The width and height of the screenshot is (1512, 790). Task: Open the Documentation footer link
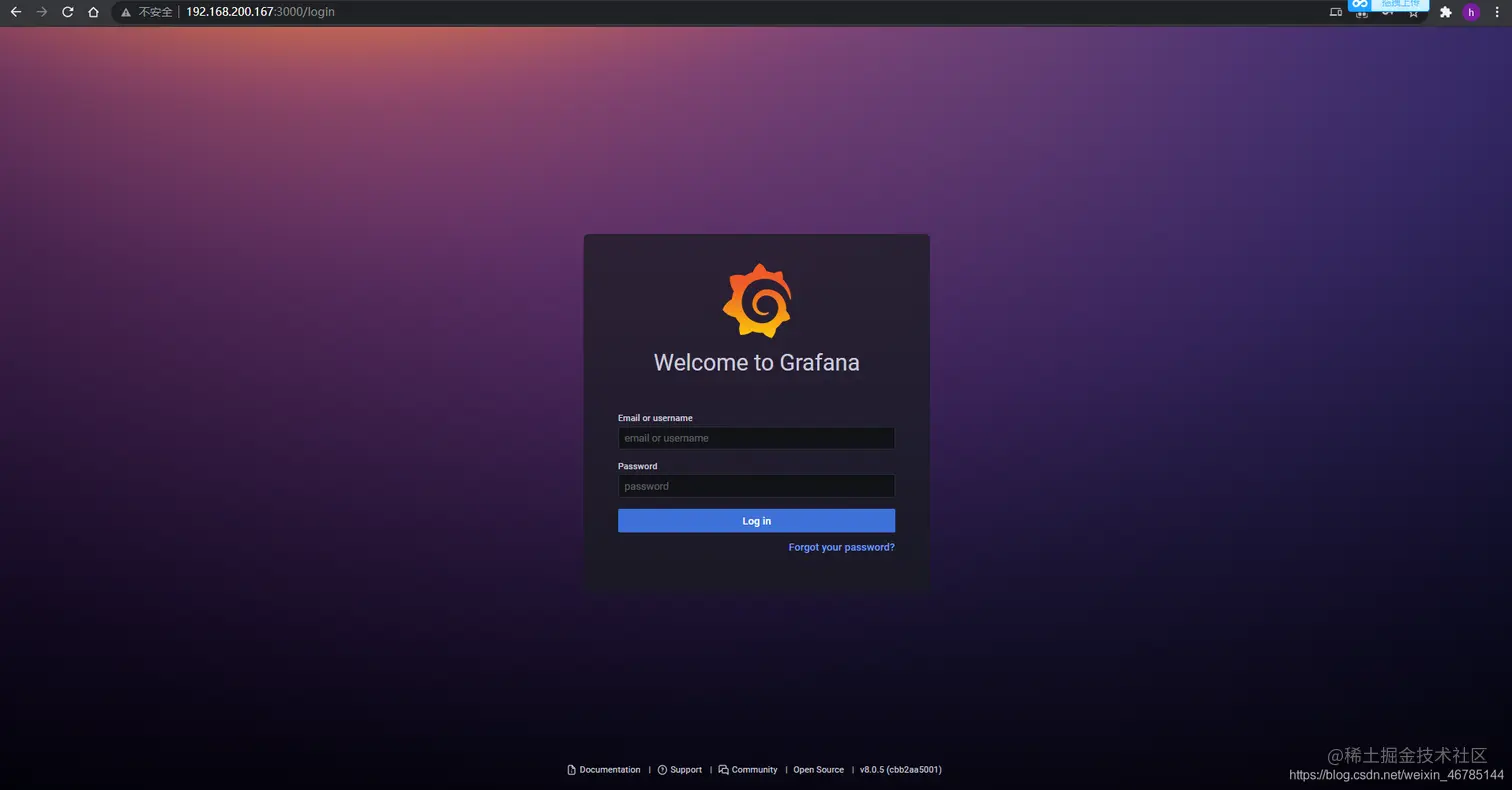pyautogui.click(x=610, y=770)
